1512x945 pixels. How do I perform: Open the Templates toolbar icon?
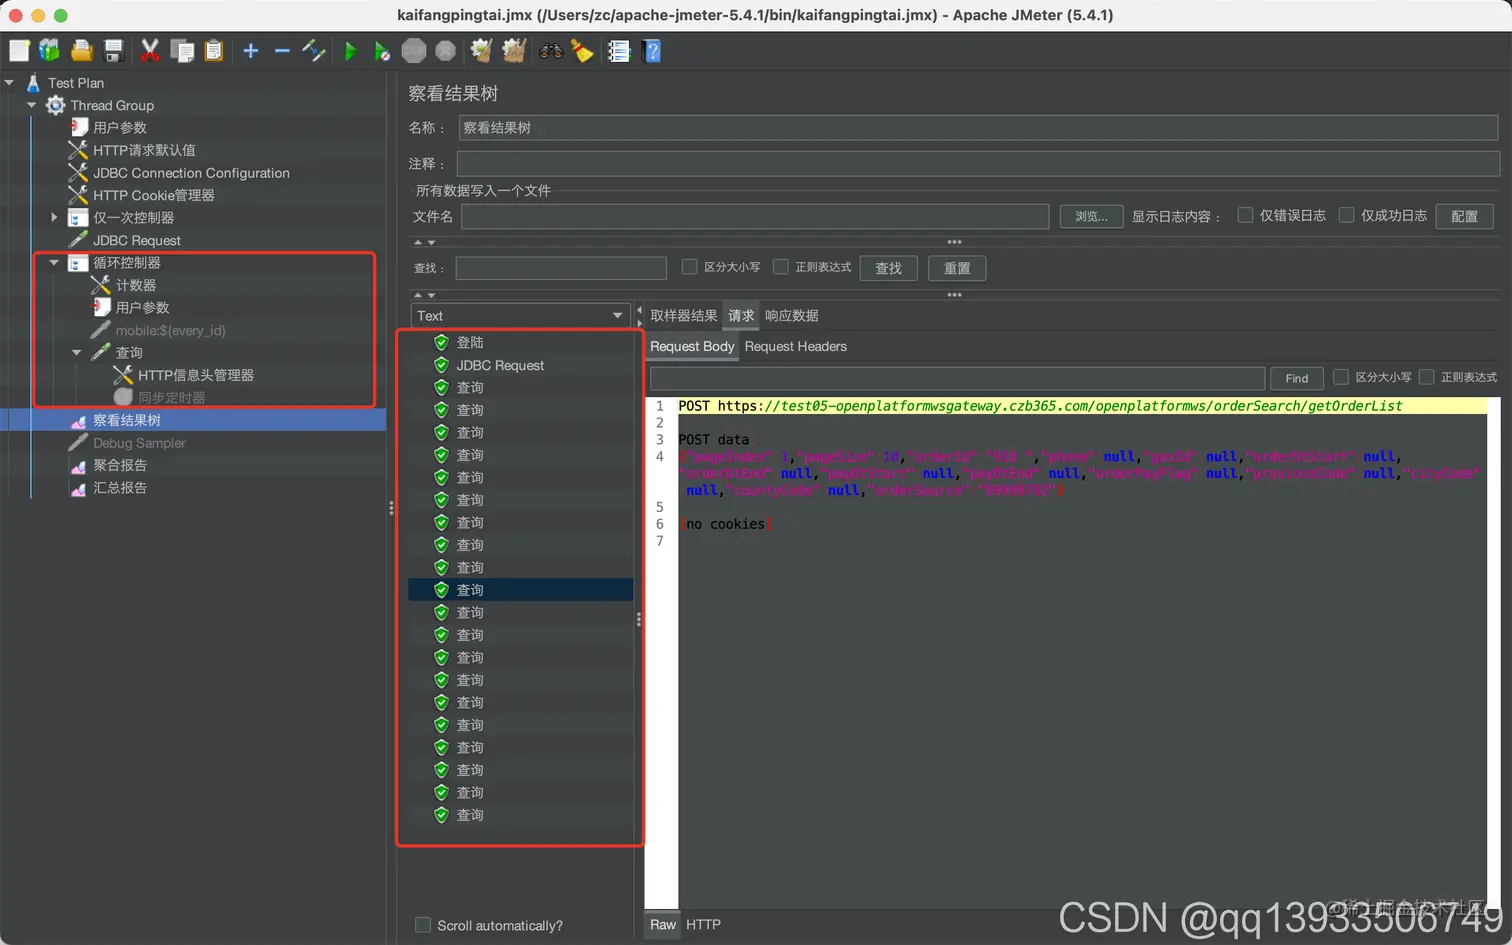[50, 50]
